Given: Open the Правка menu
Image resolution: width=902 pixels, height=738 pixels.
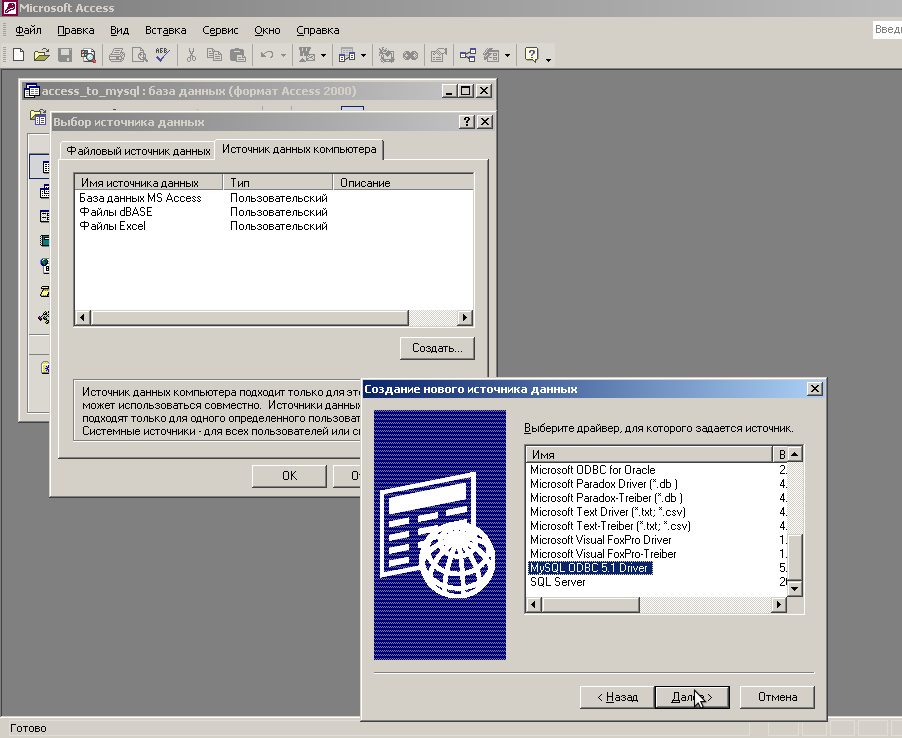Looking at the screenshot, I should point(75,30).
